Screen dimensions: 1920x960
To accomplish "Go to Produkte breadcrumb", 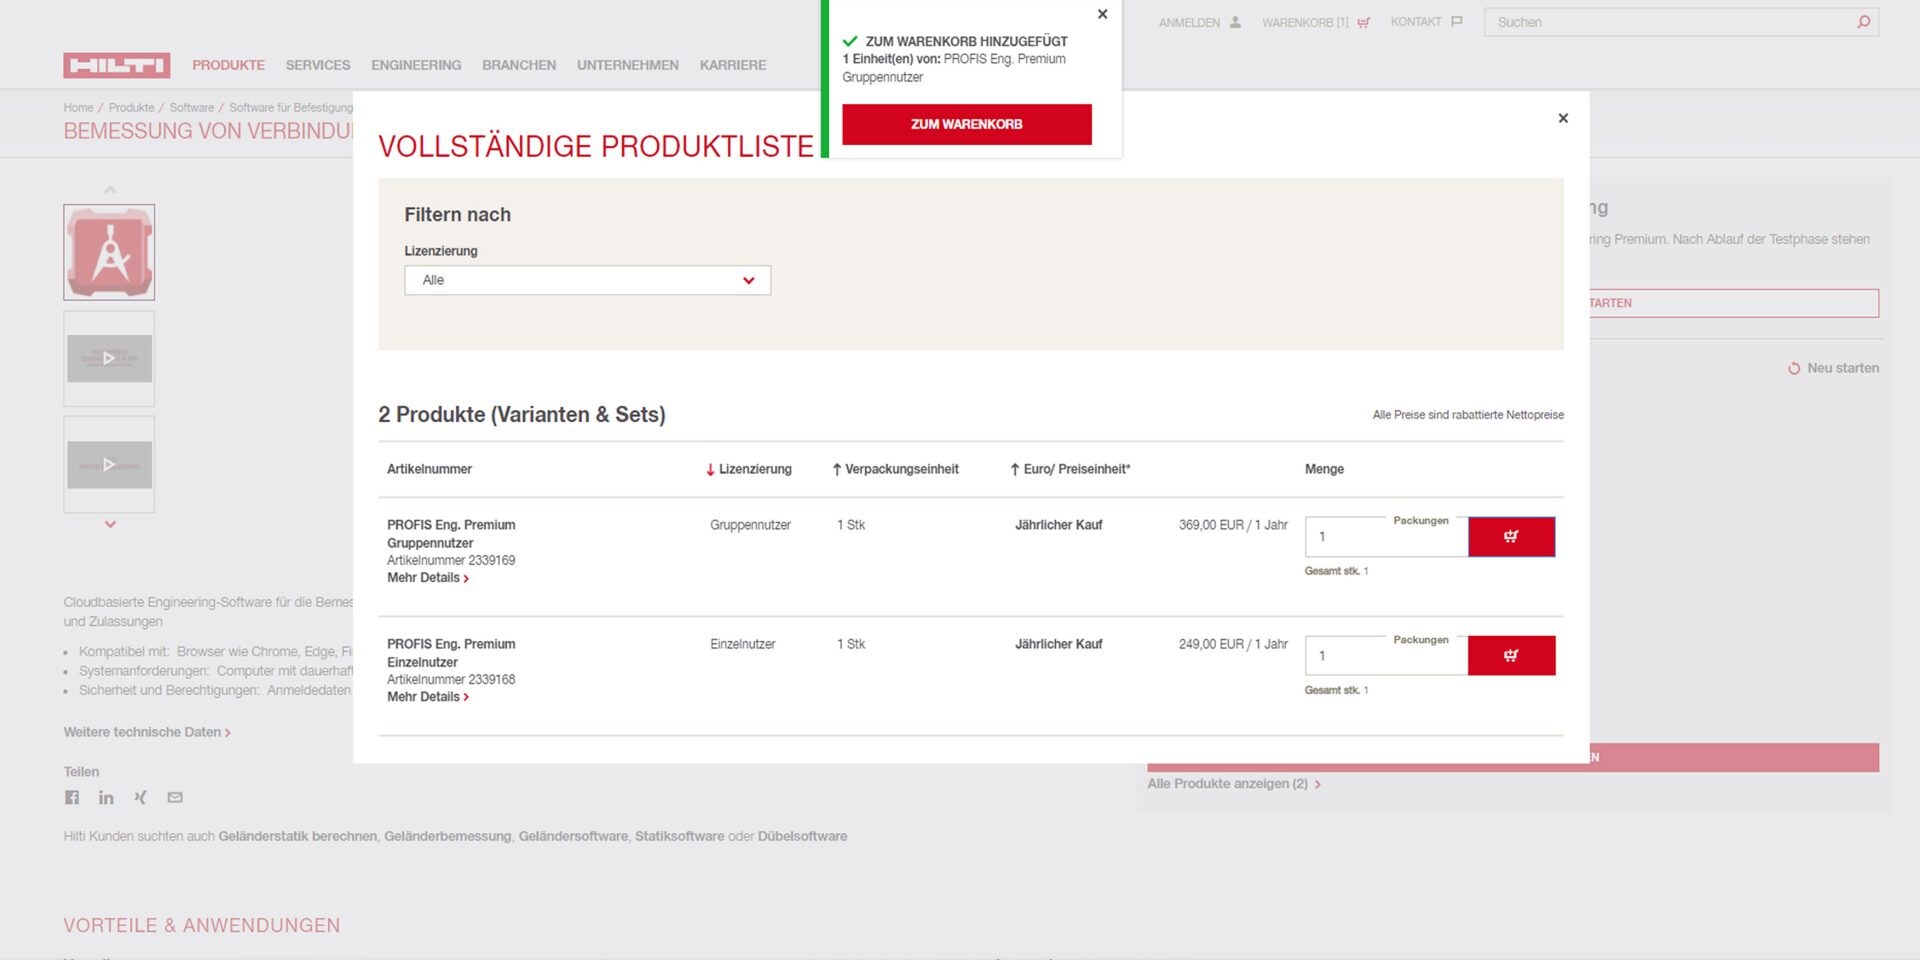I will 131,108.
